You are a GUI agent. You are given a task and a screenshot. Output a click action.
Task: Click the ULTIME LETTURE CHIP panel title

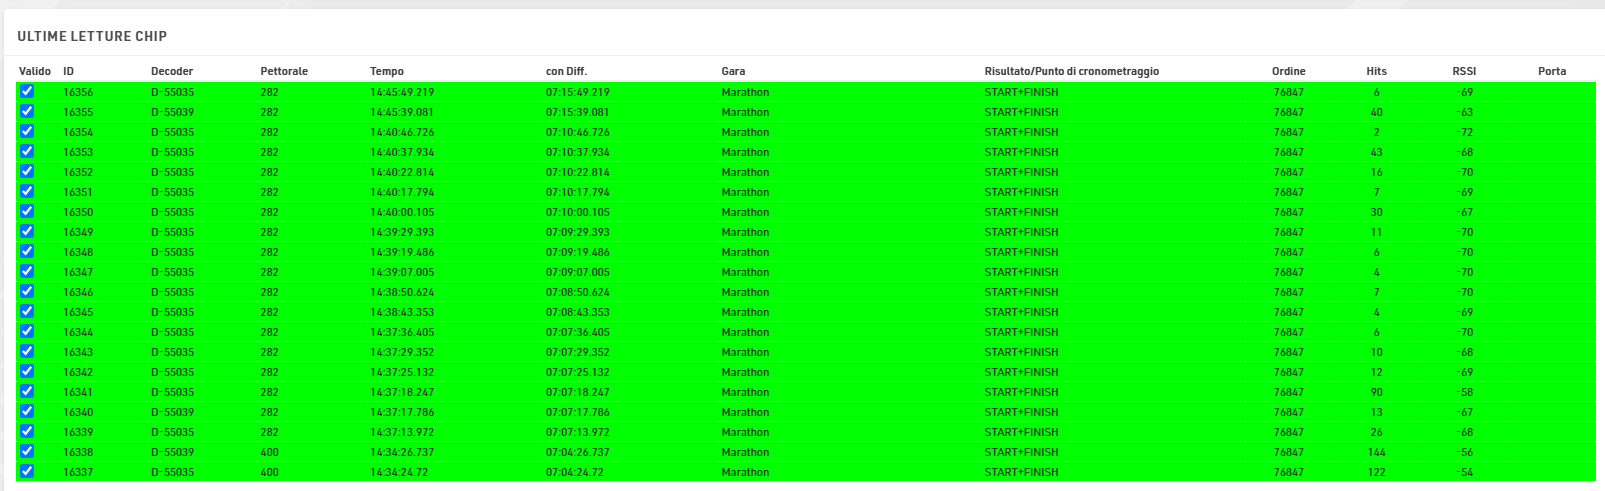92,36
